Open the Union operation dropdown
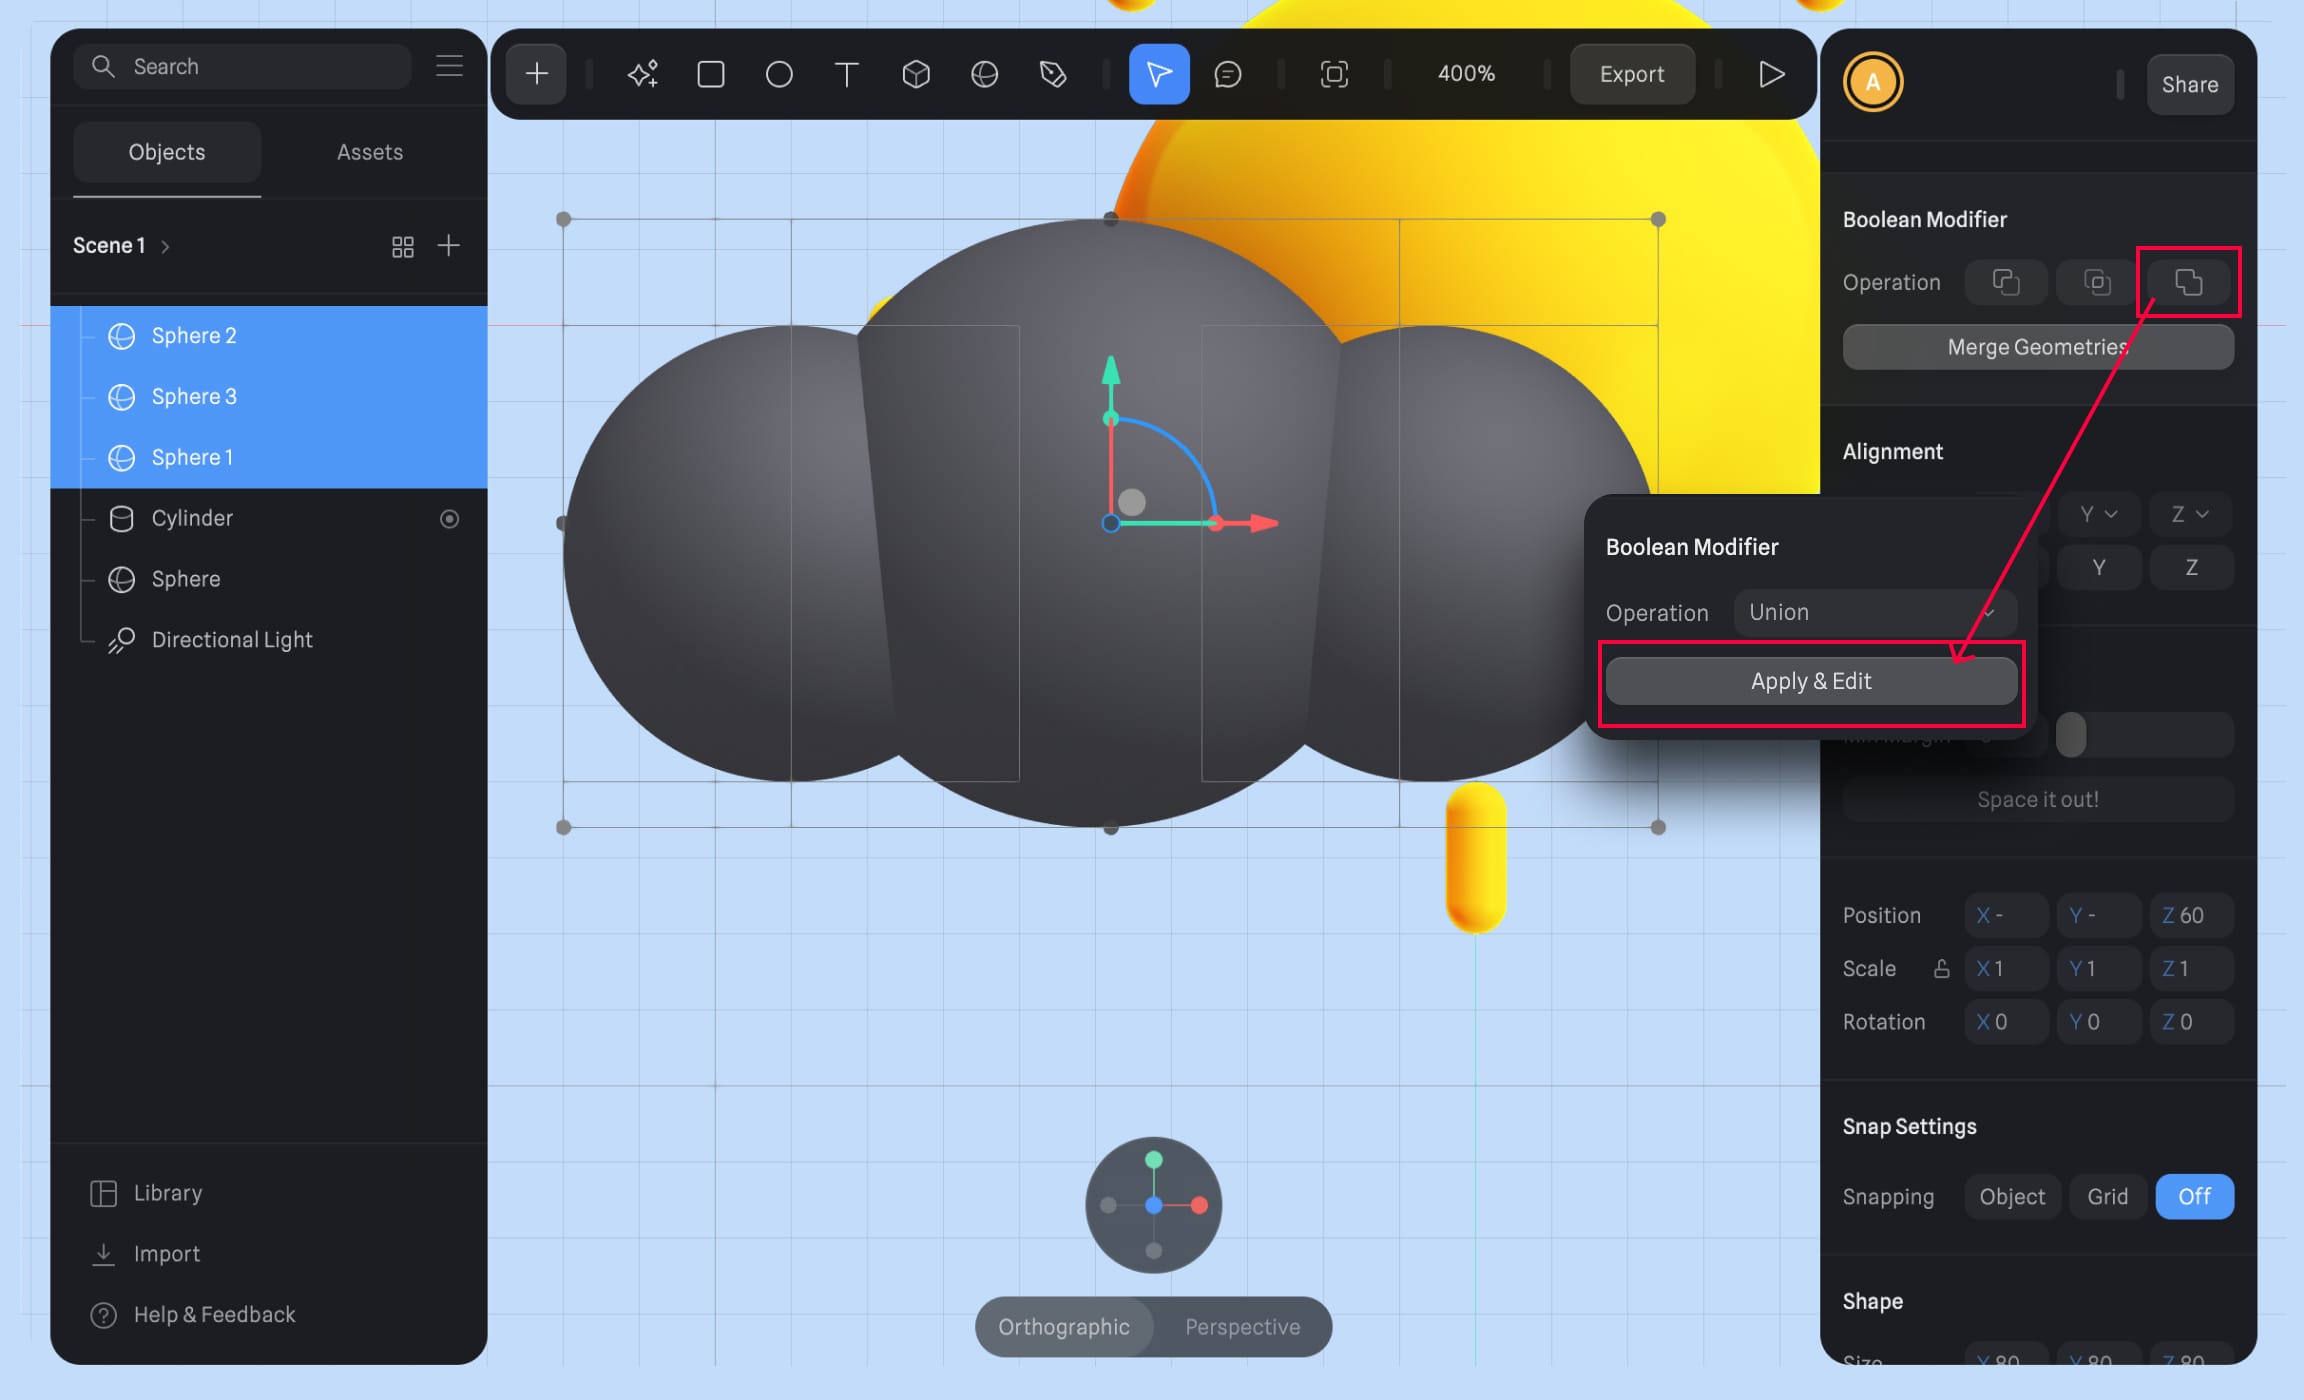2304x1400 pixels. [x=1874, y=612]
